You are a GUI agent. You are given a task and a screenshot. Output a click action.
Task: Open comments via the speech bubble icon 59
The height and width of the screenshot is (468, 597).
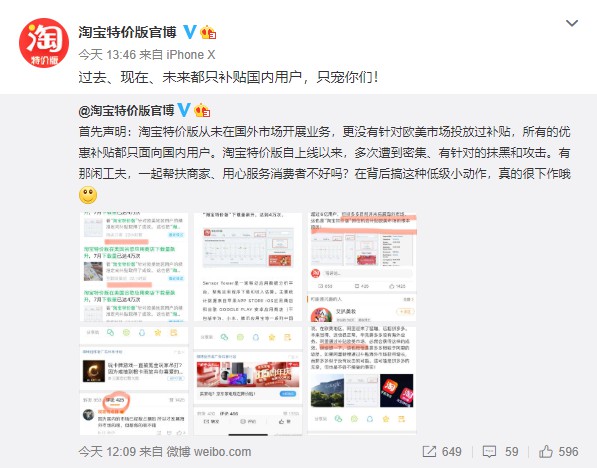click(500, 452)
